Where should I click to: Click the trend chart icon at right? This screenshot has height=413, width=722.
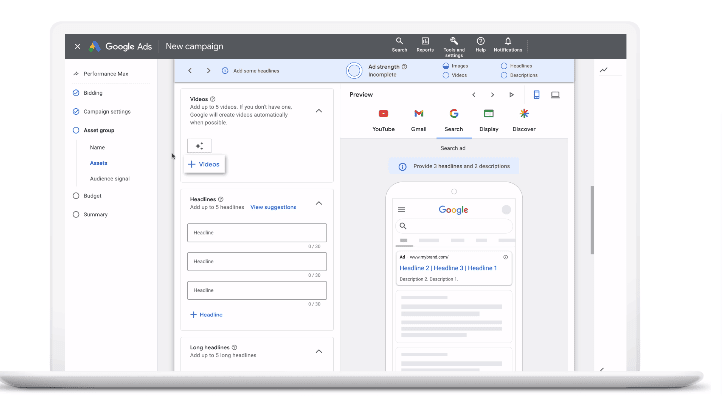[x=604, y=70]
